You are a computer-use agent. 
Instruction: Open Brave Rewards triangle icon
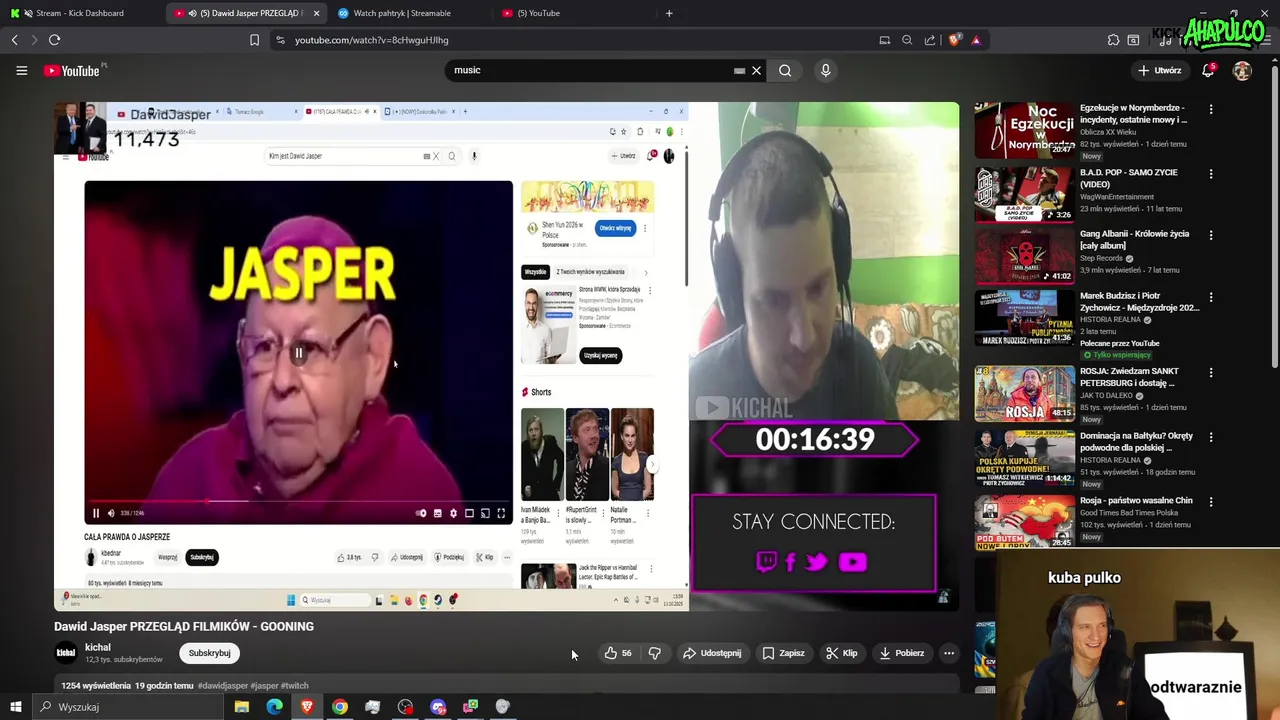(x=976, y=40)
